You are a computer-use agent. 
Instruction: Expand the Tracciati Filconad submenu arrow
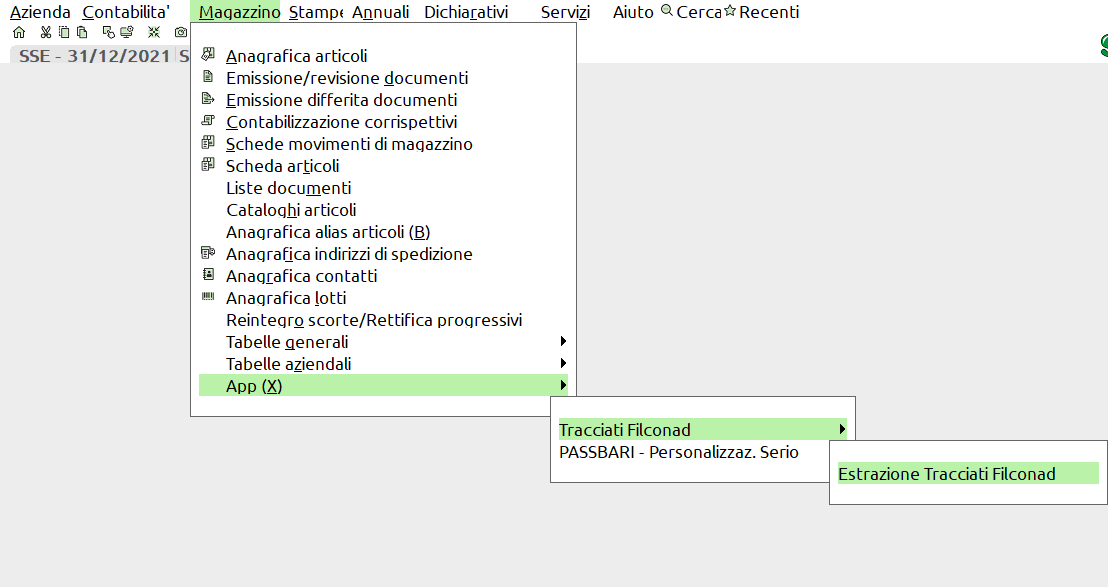coord(842,430)
